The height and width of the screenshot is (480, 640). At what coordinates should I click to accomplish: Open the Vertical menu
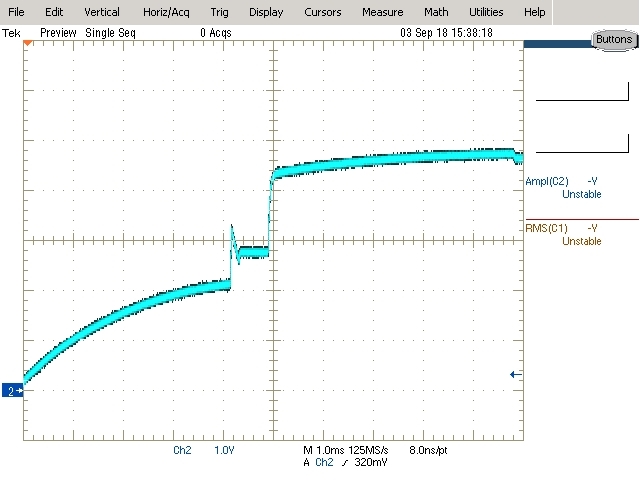tap(102, 12)
